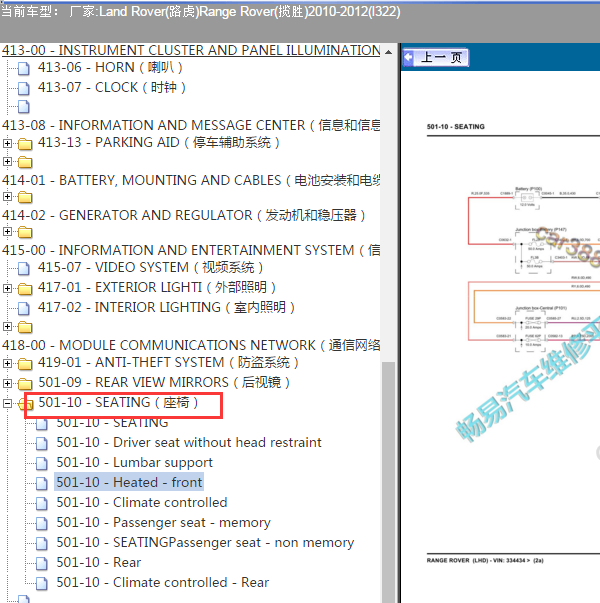Open Driver seat without head restraint diagram
The image size is (600, 603).
pos(189,443)
